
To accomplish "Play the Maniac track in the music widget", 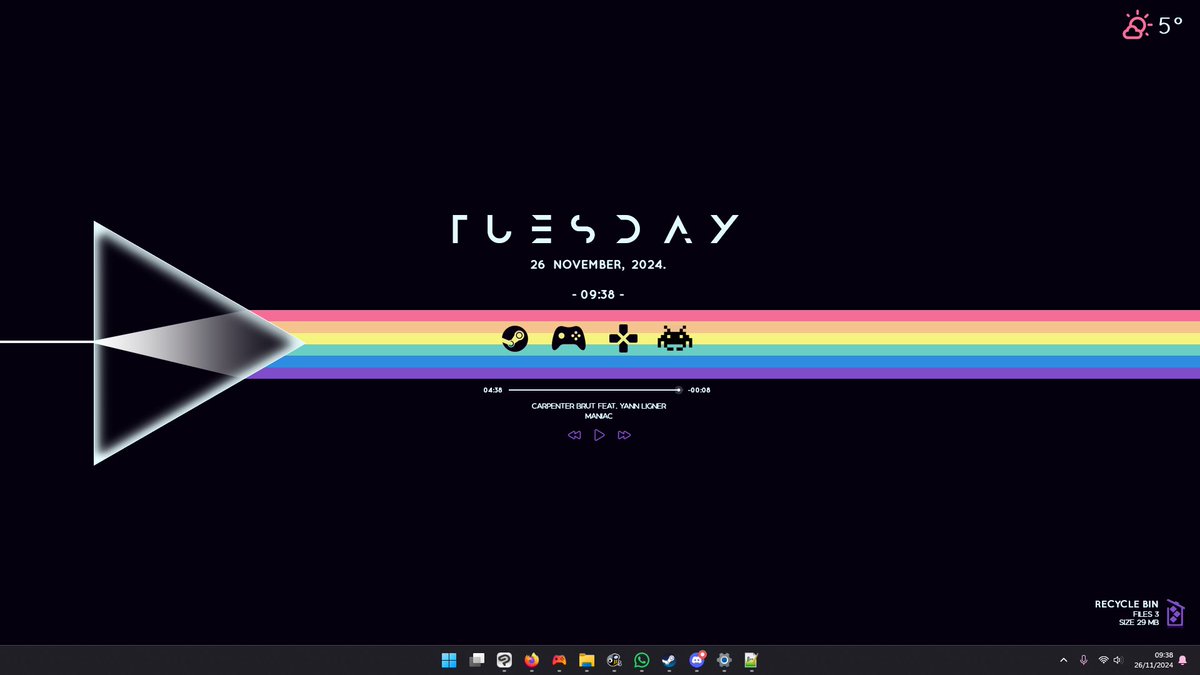I will pos(599,434).
